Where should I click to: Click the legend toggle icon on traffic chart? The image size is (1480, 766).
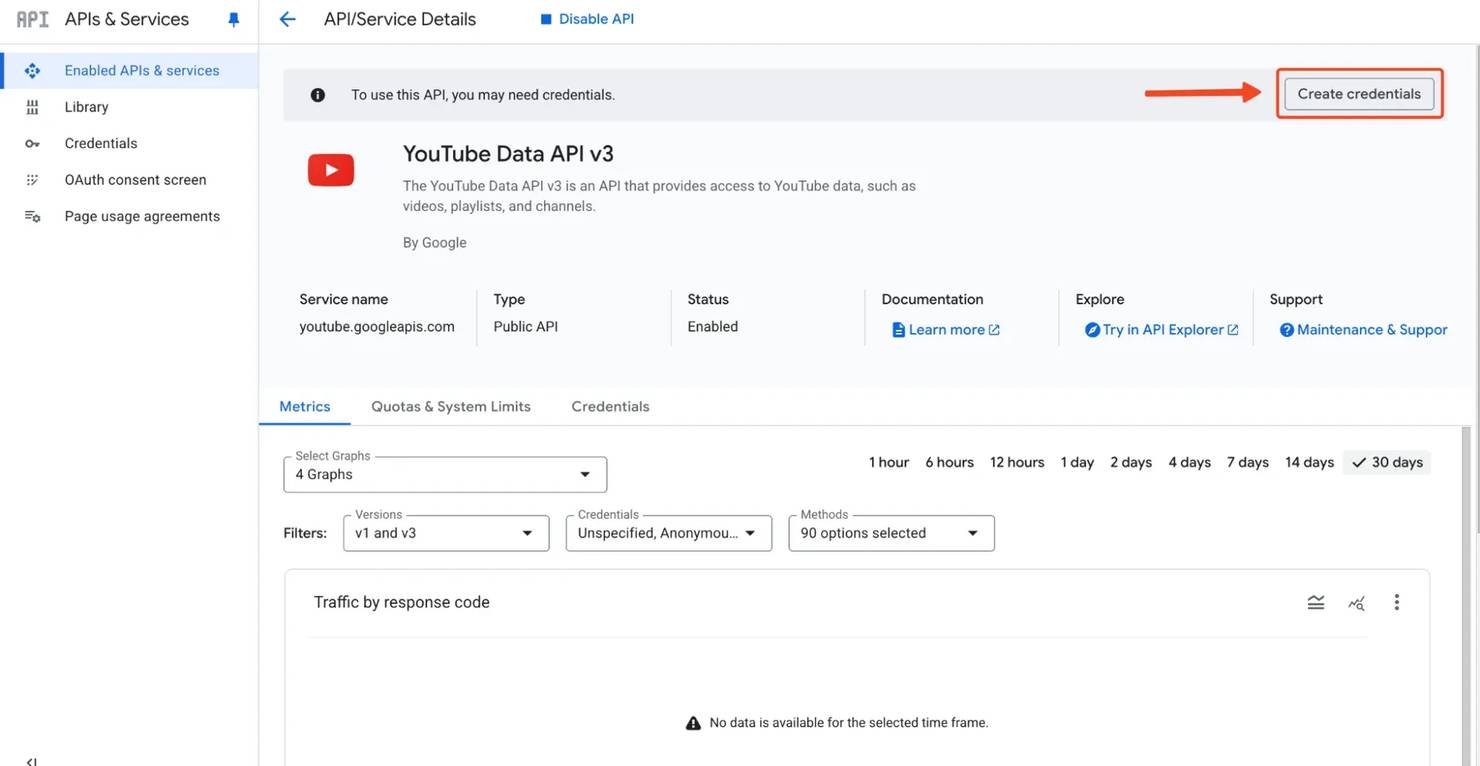[1316, 602]
